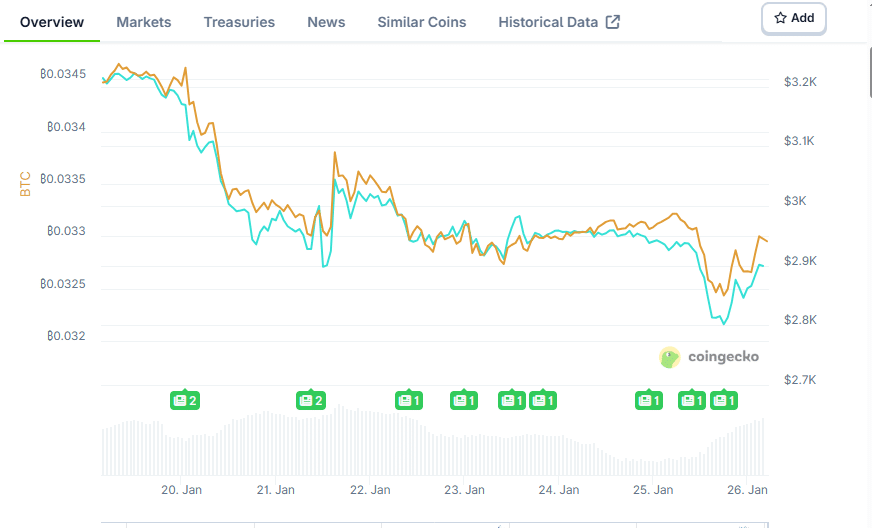
Task: Click the news marker just after 25 Jan
Action: coord(692,400)
